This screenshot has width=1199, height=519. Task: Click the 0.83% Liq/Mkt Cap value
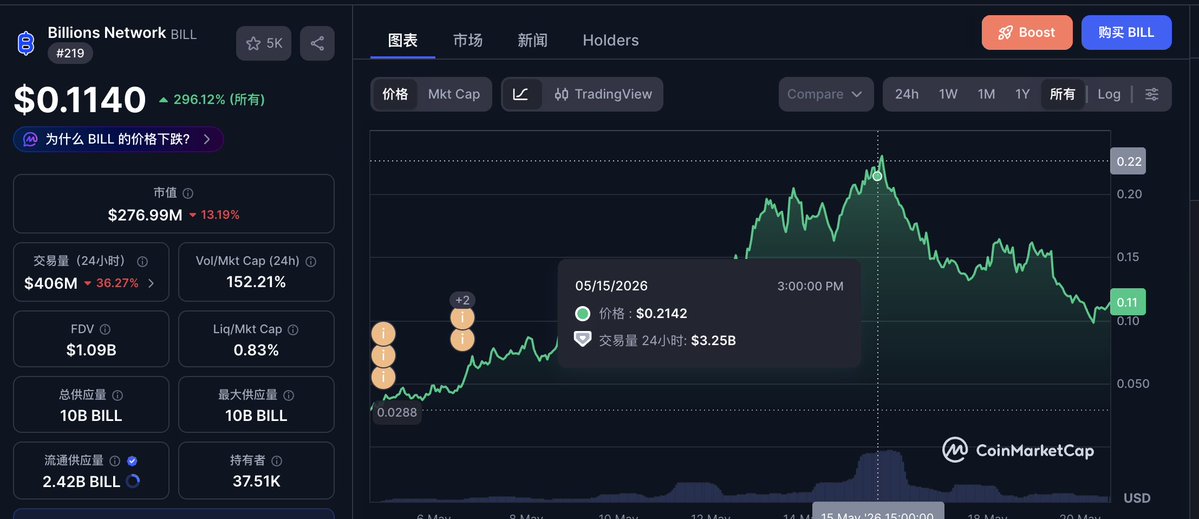pos(256,350)
